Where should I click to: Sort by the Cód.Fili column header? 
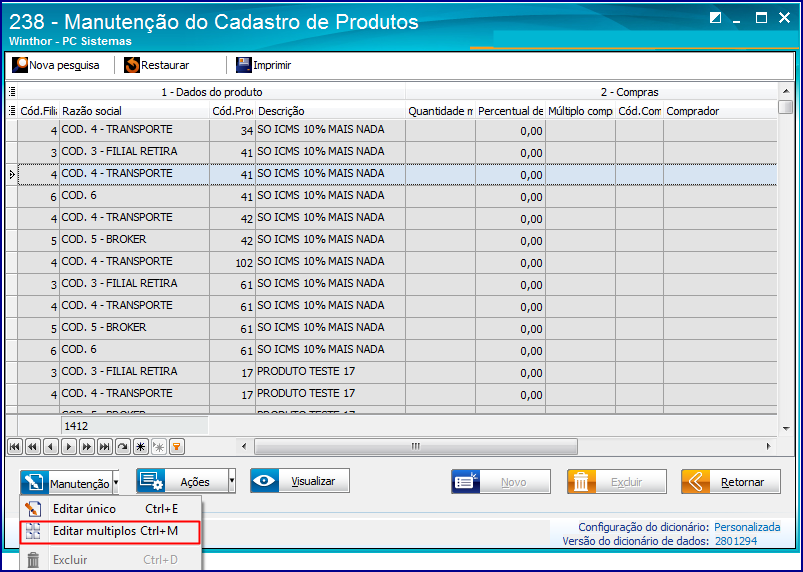38,111
